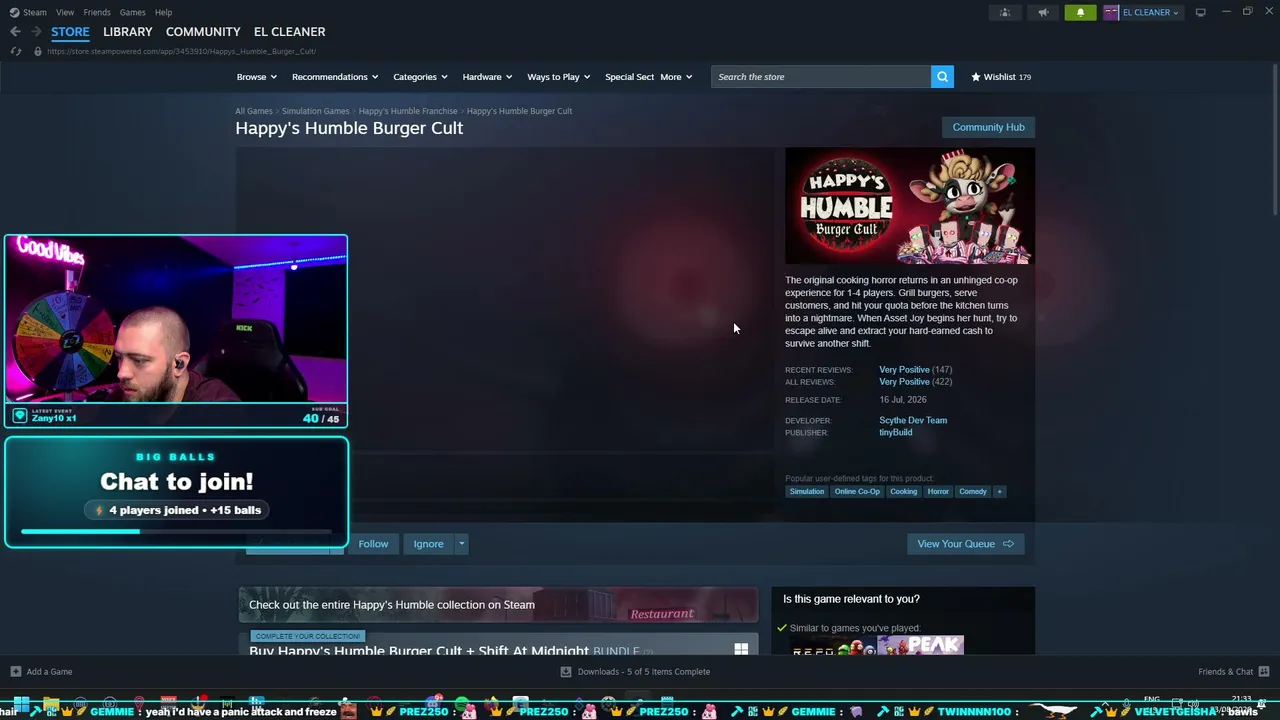
Task: Go back with the back arrow
Action: (15, 32)
